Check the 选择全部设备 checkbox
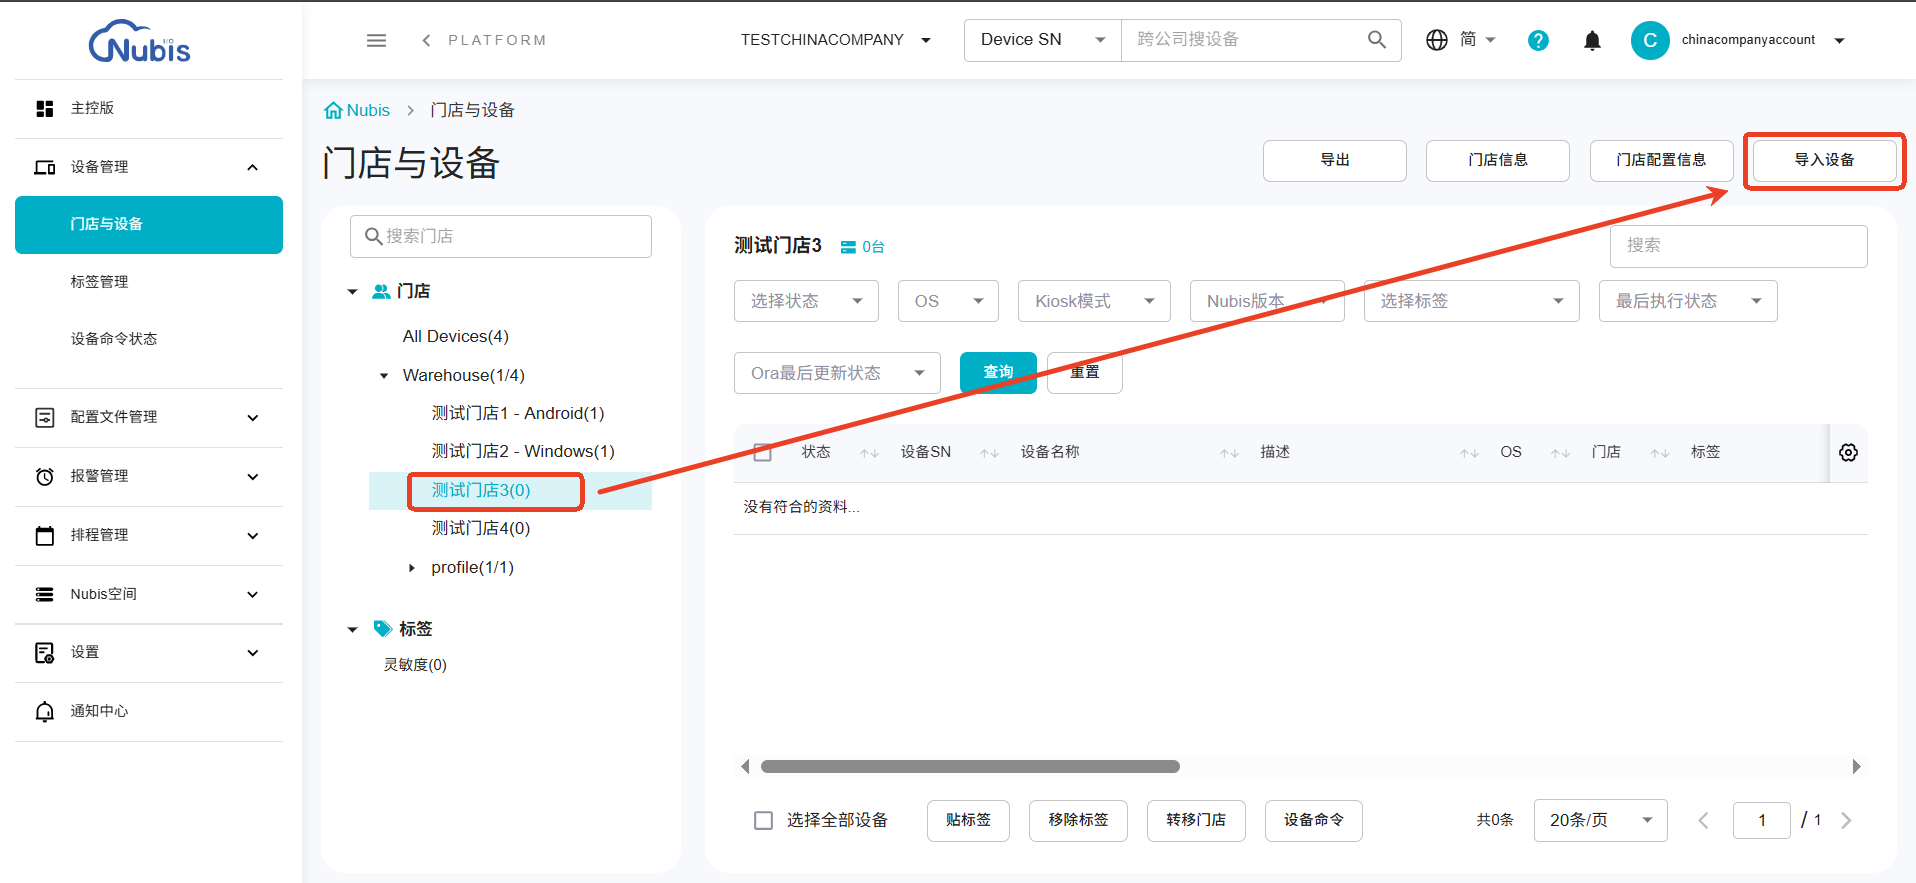 tap(763, 820)
